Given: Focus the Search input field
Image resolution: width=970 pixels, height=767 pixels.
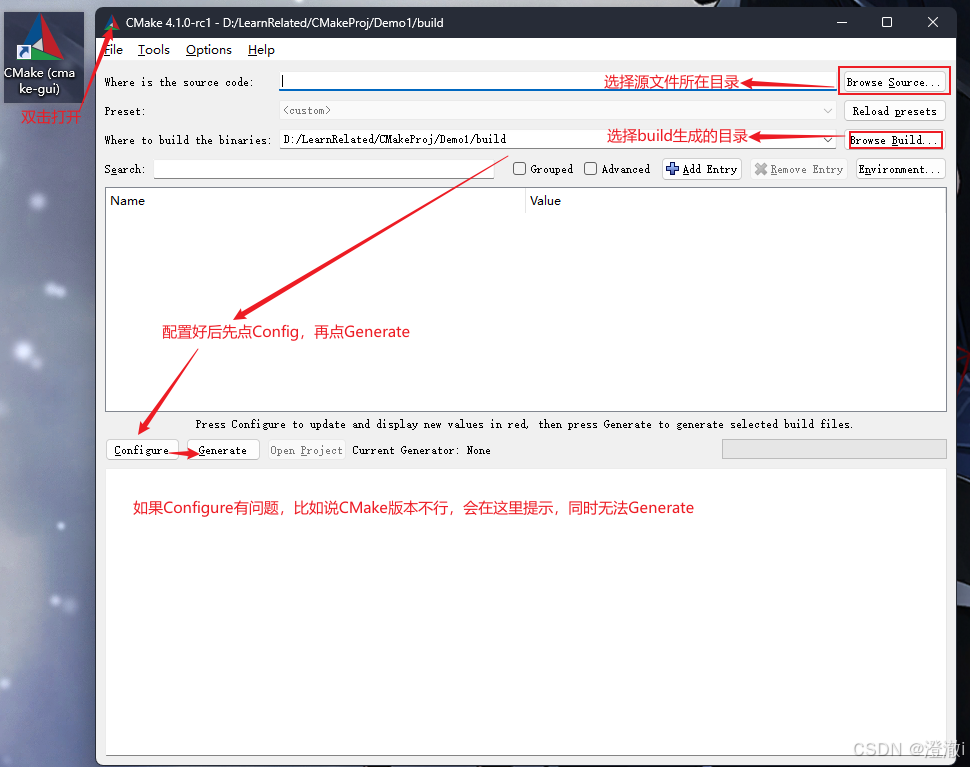Looking at the screenshot, I should pyautogui.click(x=324, y=169).
